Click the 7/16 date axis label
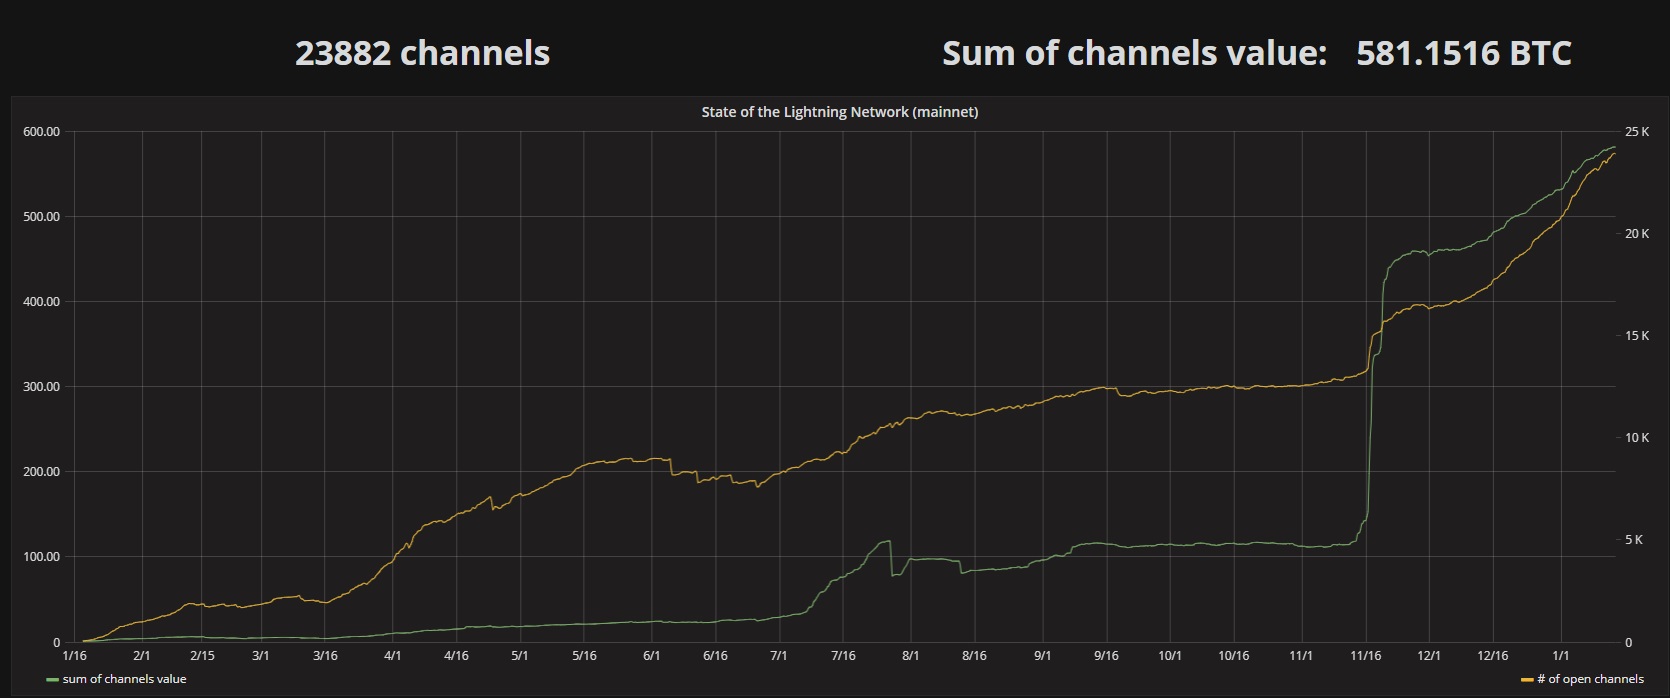 tap(843, 656)
